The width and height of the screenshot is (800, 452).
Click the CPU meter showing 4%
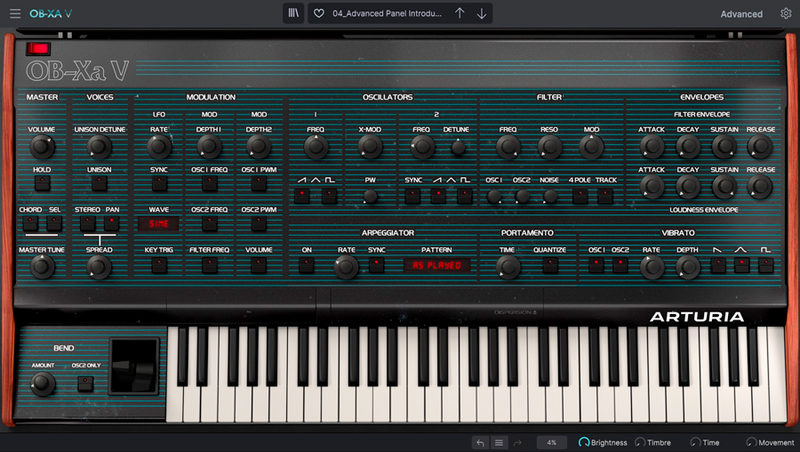[552, 443]
